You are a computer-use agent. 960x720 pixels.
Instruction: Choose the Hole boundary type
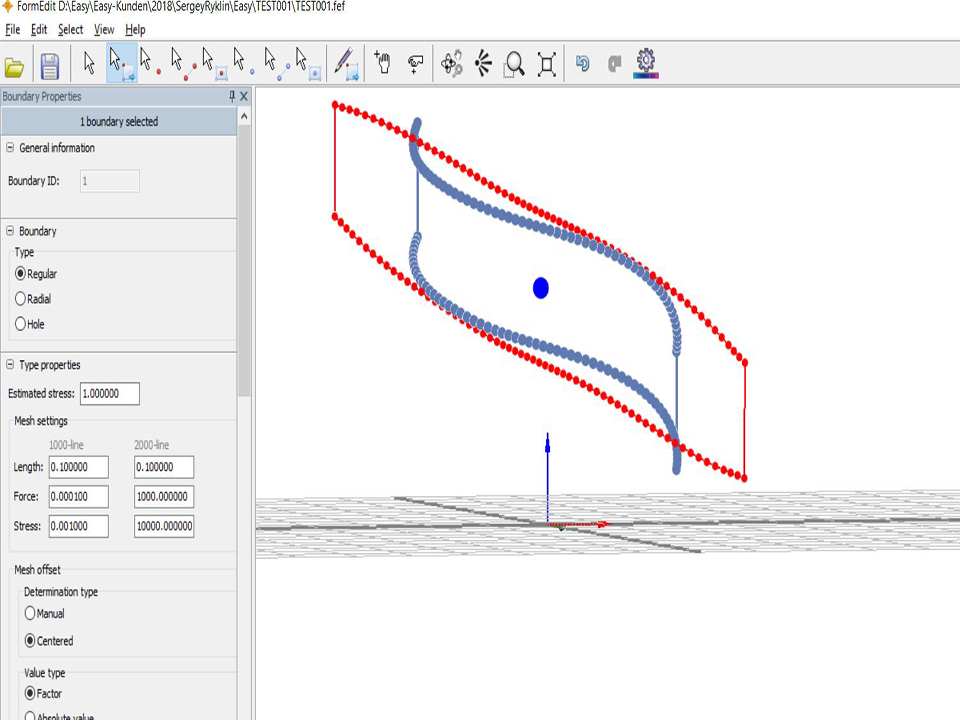tap(21, 324)
